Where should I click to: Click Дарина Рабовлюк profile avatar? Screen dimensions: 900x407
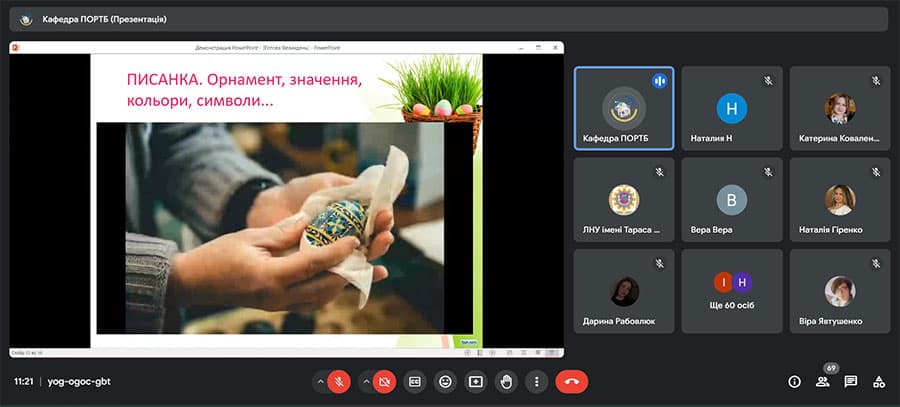pyautogui.click(x=624, y=291)
